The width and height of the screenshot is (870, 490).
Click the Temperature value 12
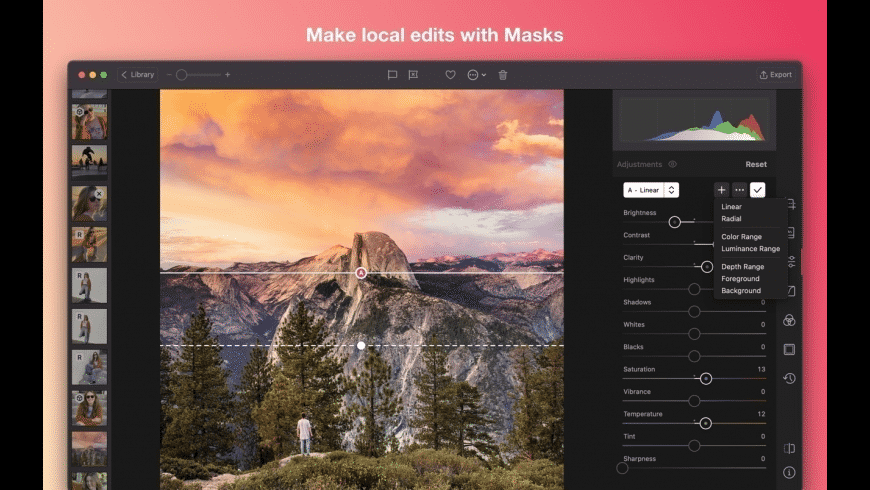click(x=761, y=414)
